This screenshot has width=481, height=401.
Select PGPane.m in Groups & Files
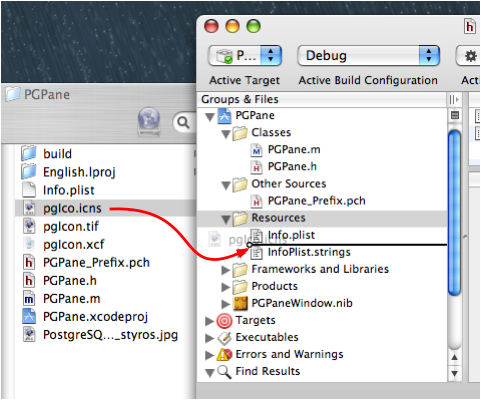coord(294,150)
